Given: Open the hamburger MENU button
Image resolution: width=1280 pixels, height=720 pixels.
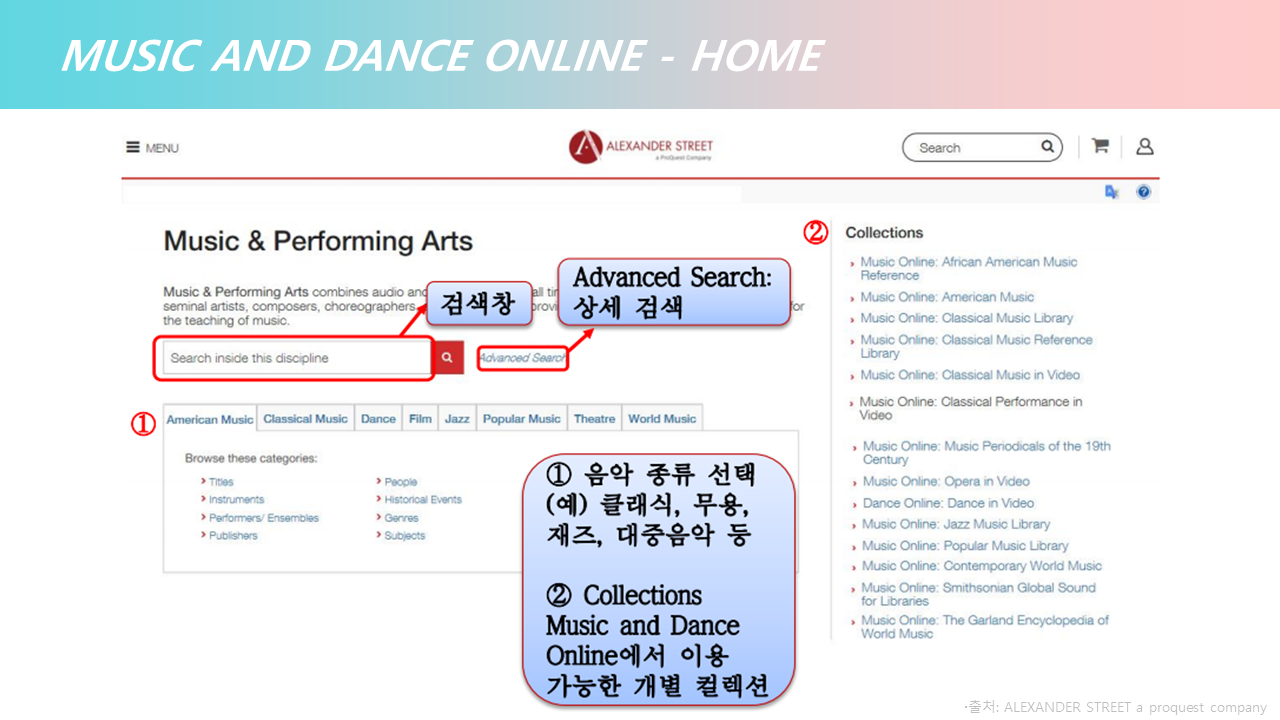Looking at the screenshot, I should 152,148.
